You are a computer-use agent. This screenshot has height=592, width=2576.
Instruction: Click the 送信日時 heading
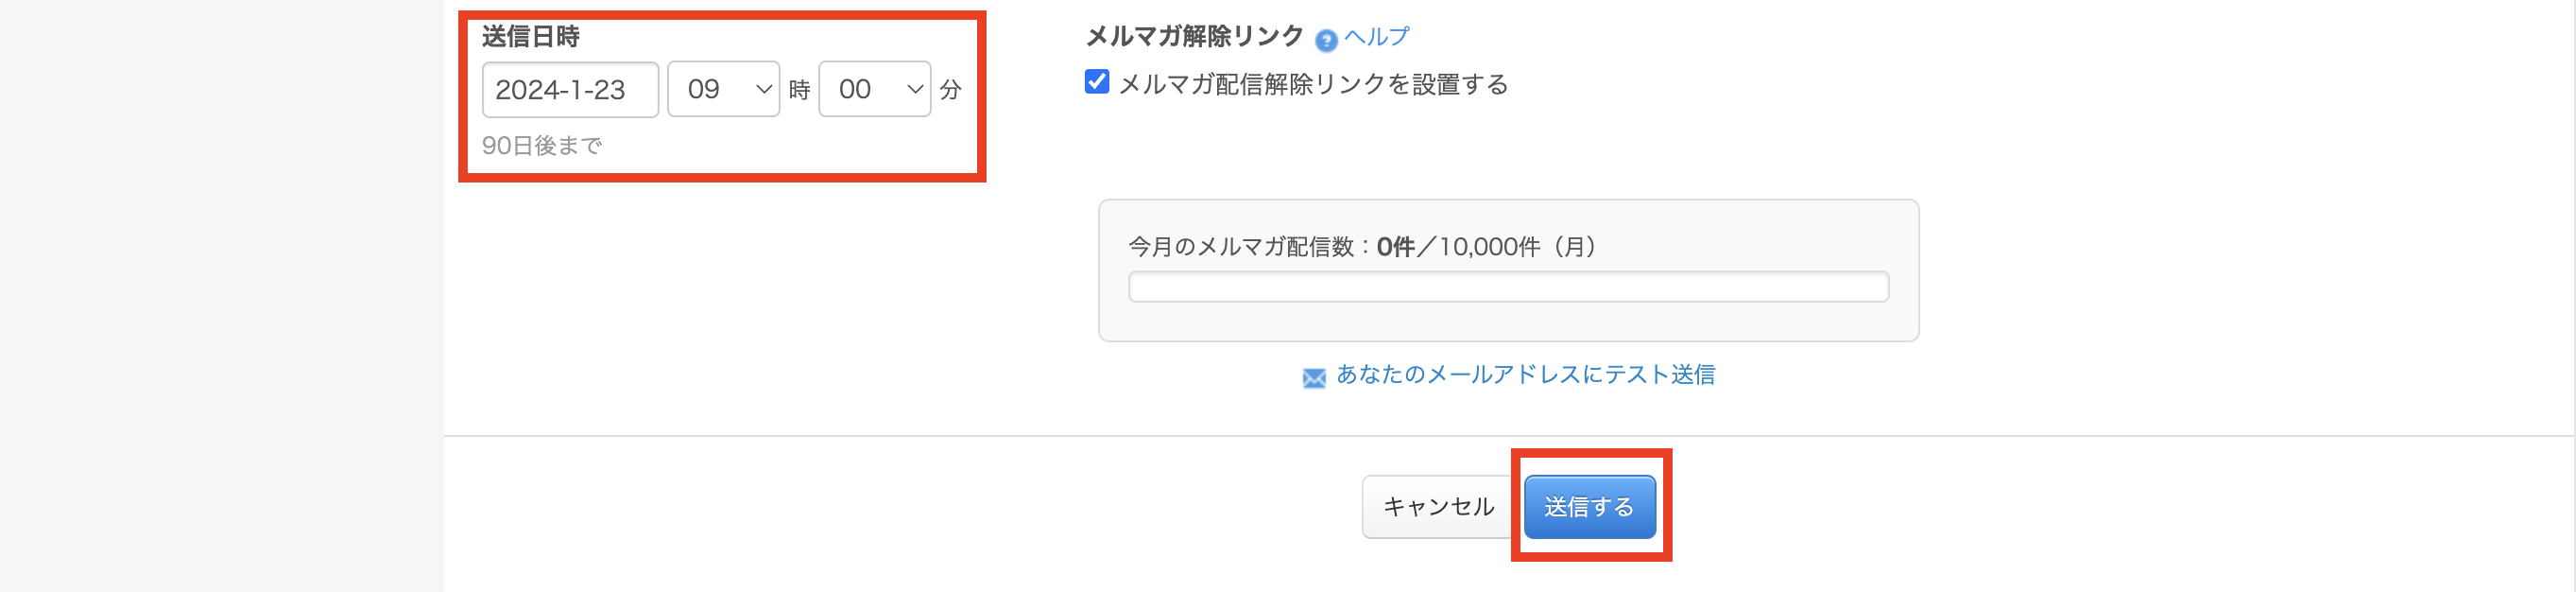click(x=530, y=37)
